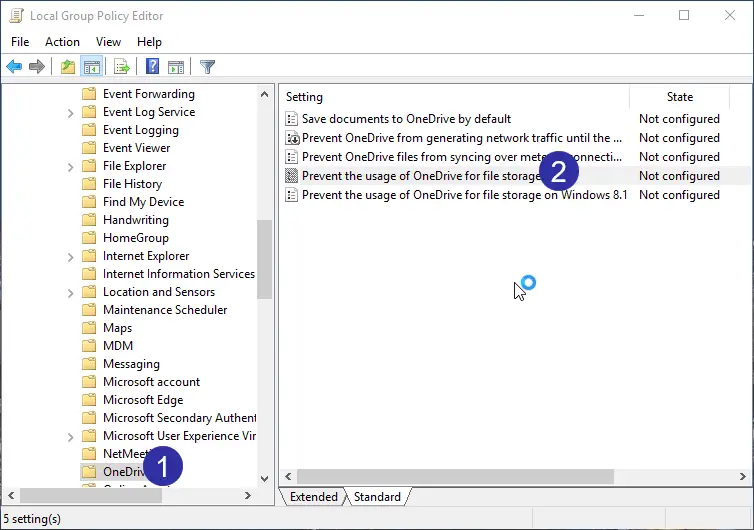Click the Filter funnel toolbar icon
Image resolution: width=754 pixels, height=530 pixels.
click(x=207, y=66)
